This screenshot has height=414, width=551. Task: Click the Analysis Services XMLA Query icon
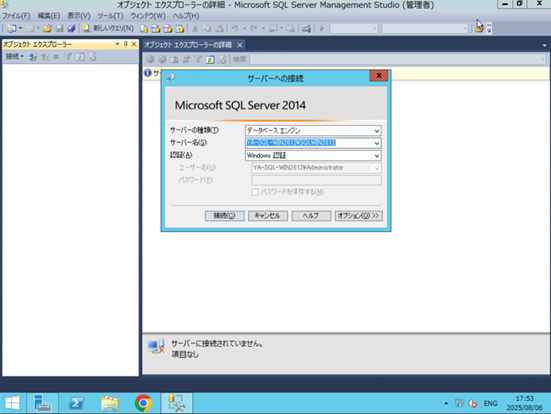tap(180, 28)
